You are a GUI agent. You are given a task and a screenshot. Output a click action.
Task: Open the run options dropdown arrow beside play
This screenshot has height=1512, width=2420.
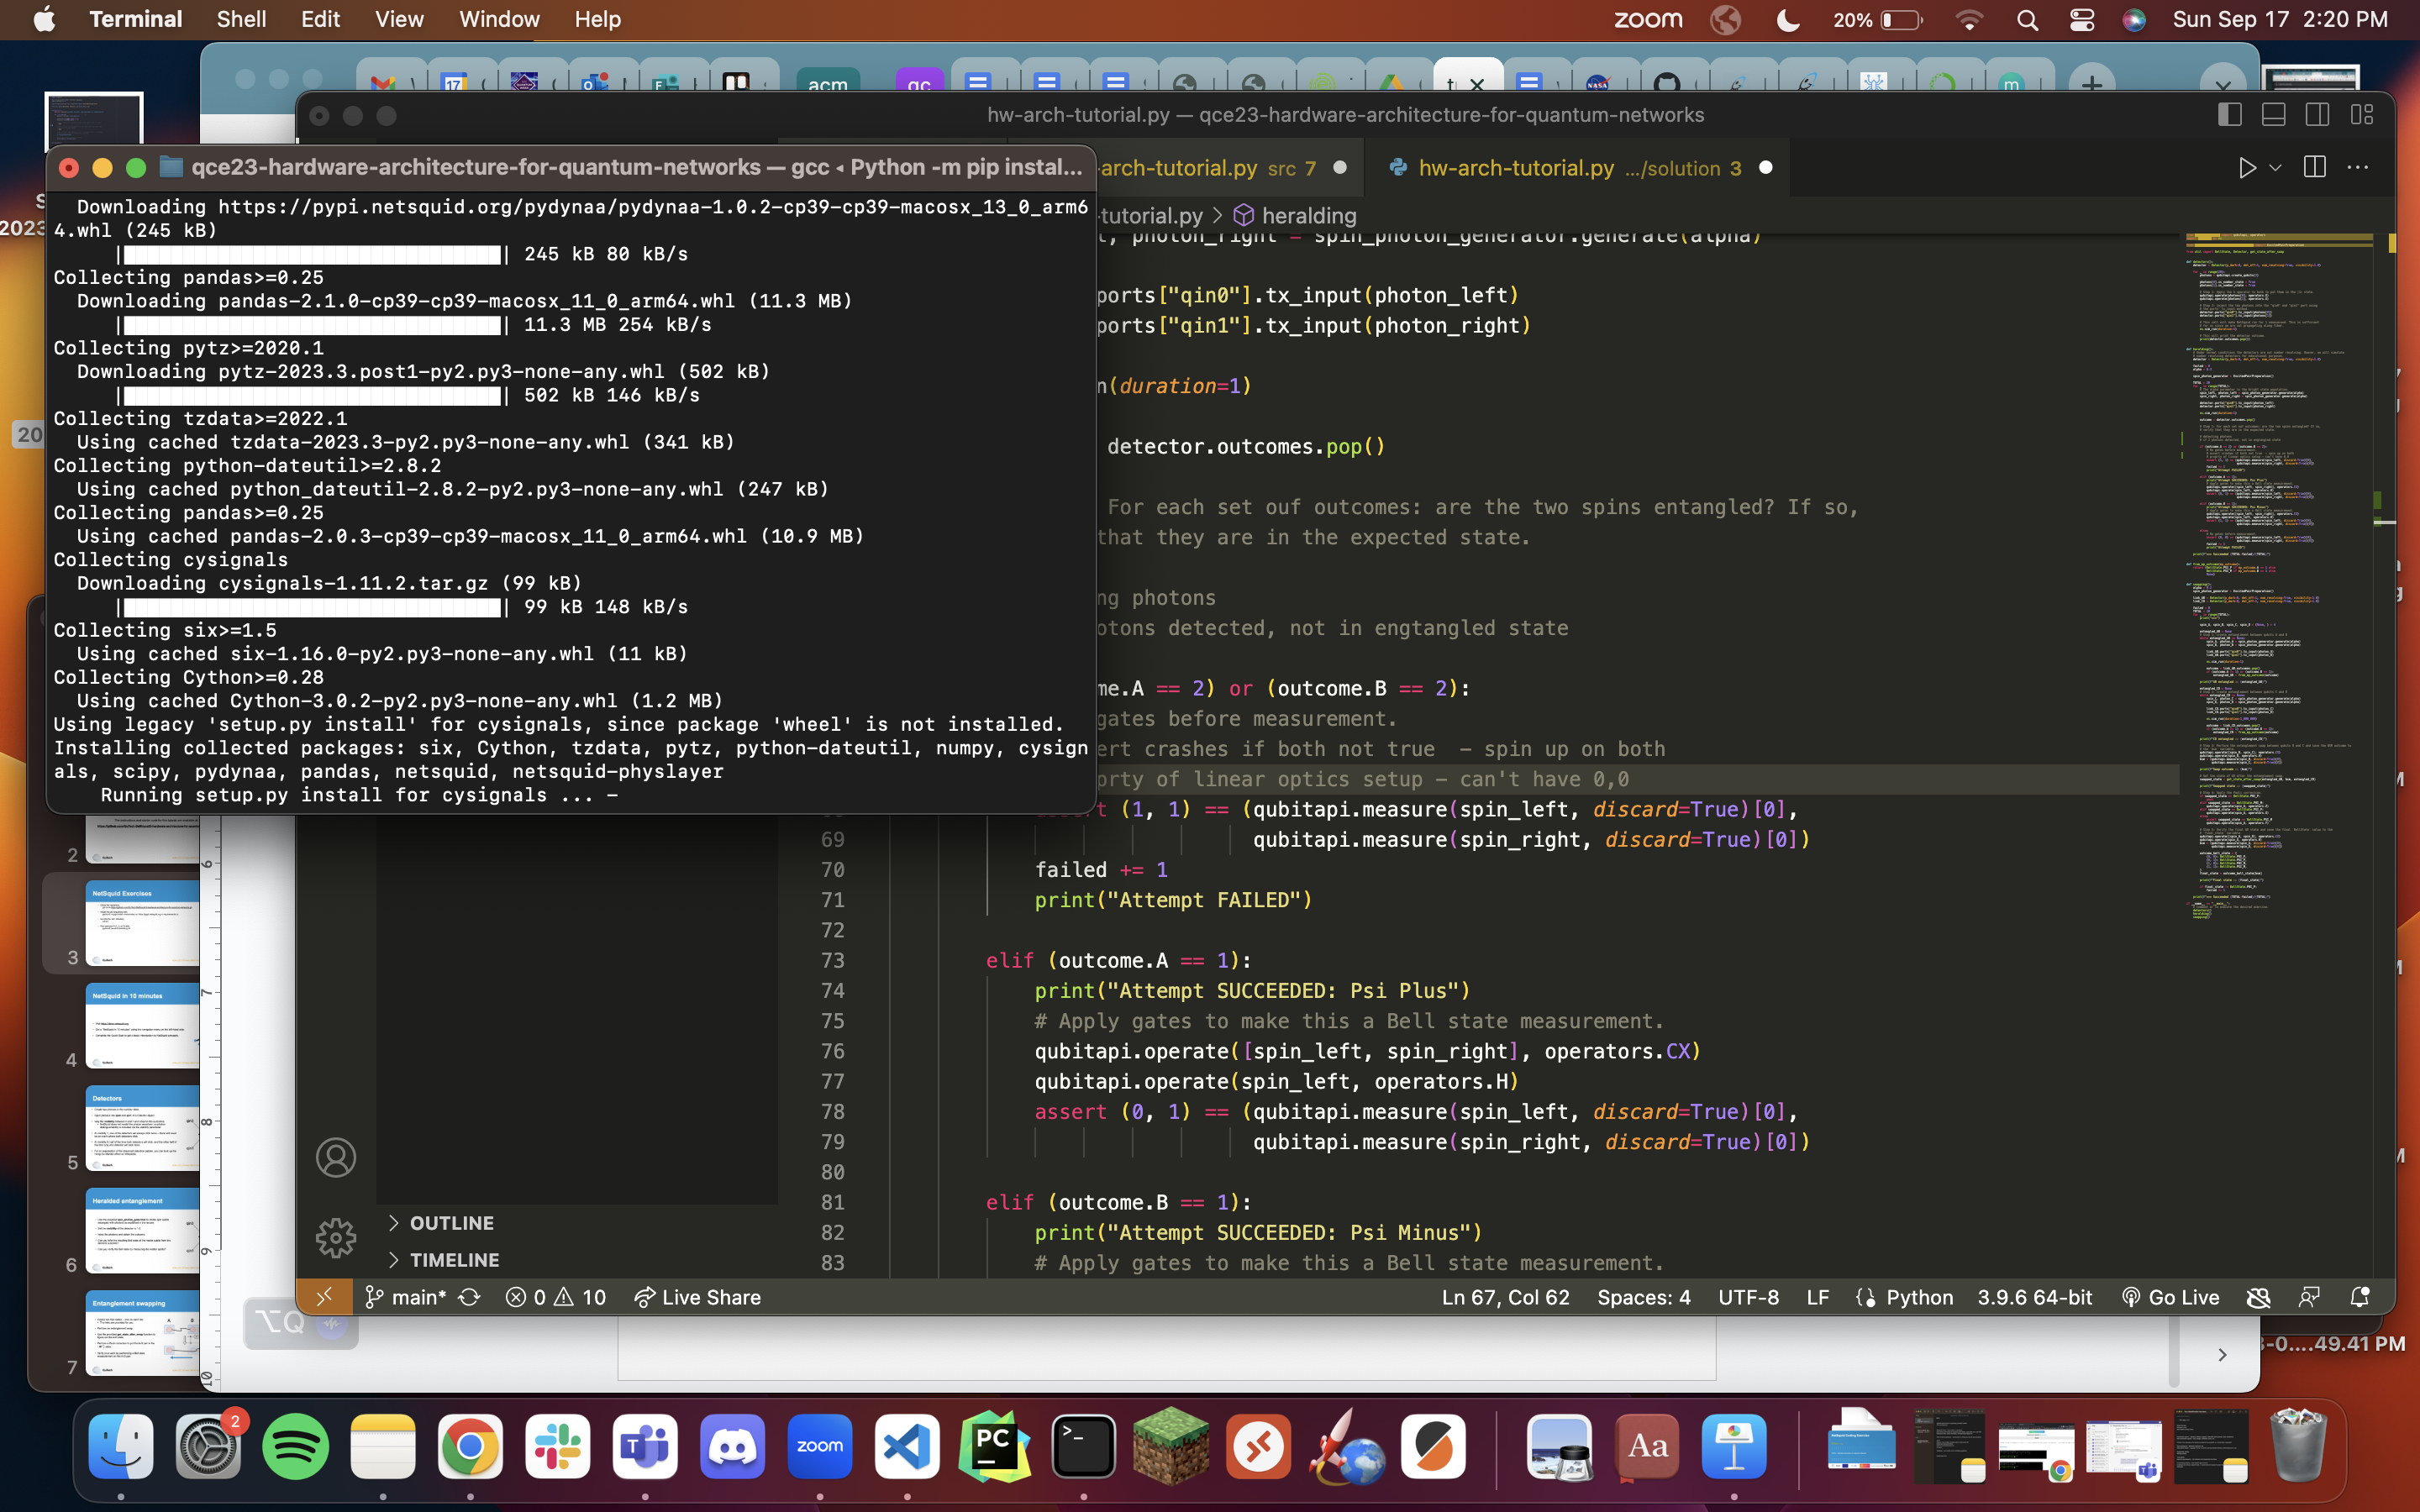[x=2275, y=168]
